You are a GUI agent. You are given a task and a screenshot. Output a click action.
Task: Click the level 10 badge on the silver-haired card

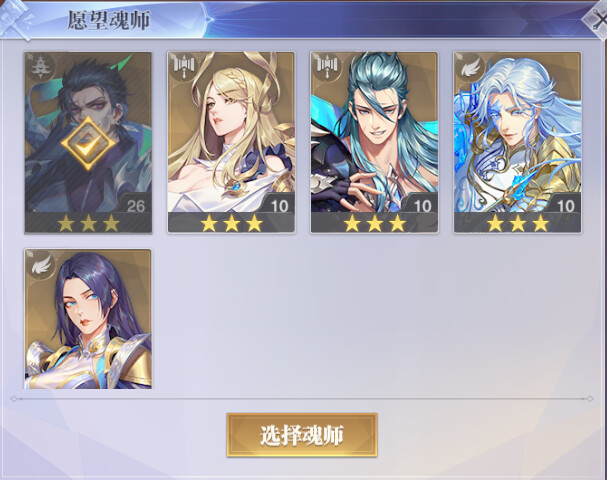click(566, 206)
